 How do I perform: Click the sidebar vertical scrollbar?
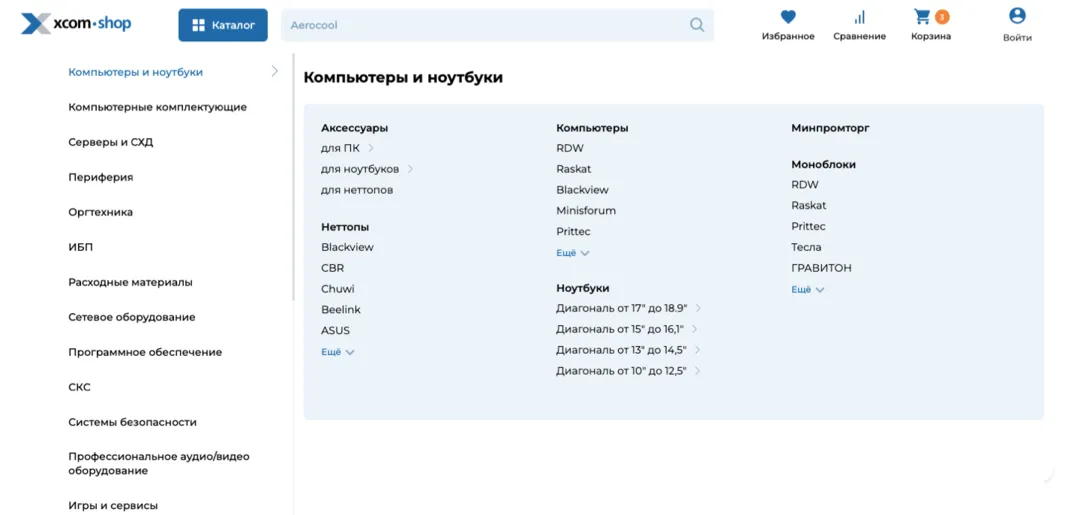[x=294, y=178]
